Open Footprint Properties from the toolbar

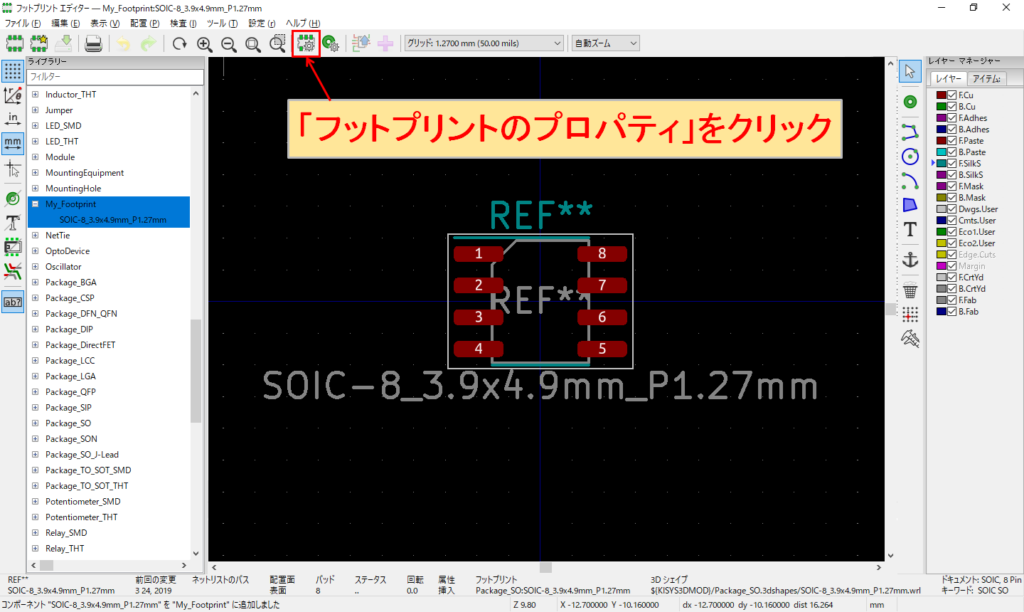[306, 43]
